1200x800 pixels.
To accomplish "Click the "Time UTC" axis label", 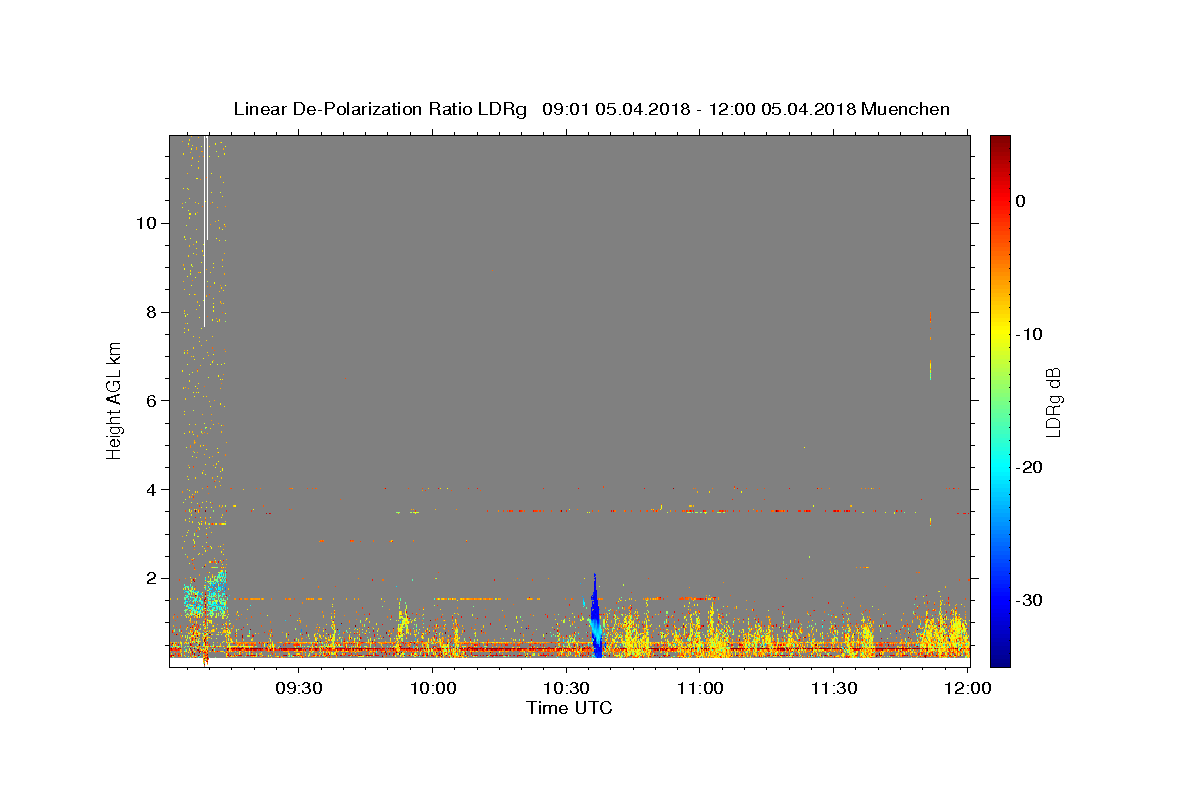I will pos(569,709).
